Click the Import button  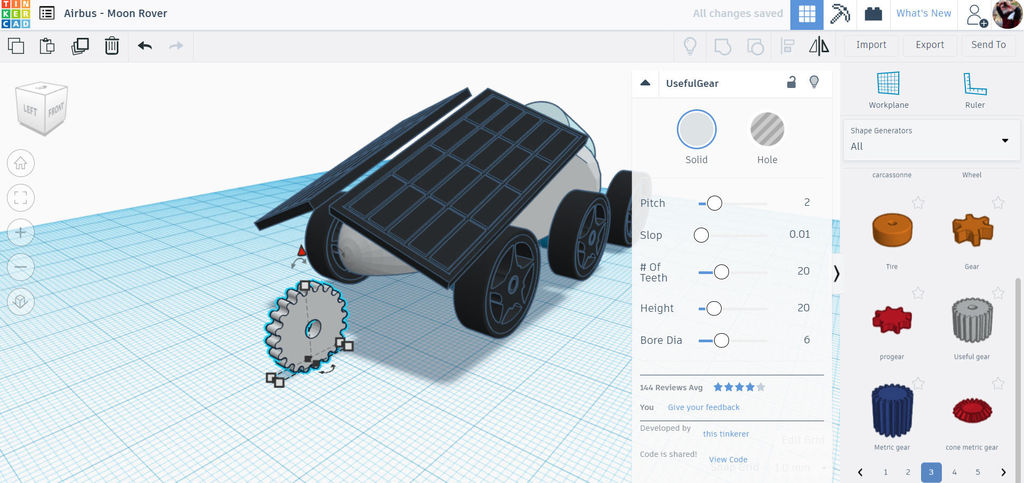871,45
